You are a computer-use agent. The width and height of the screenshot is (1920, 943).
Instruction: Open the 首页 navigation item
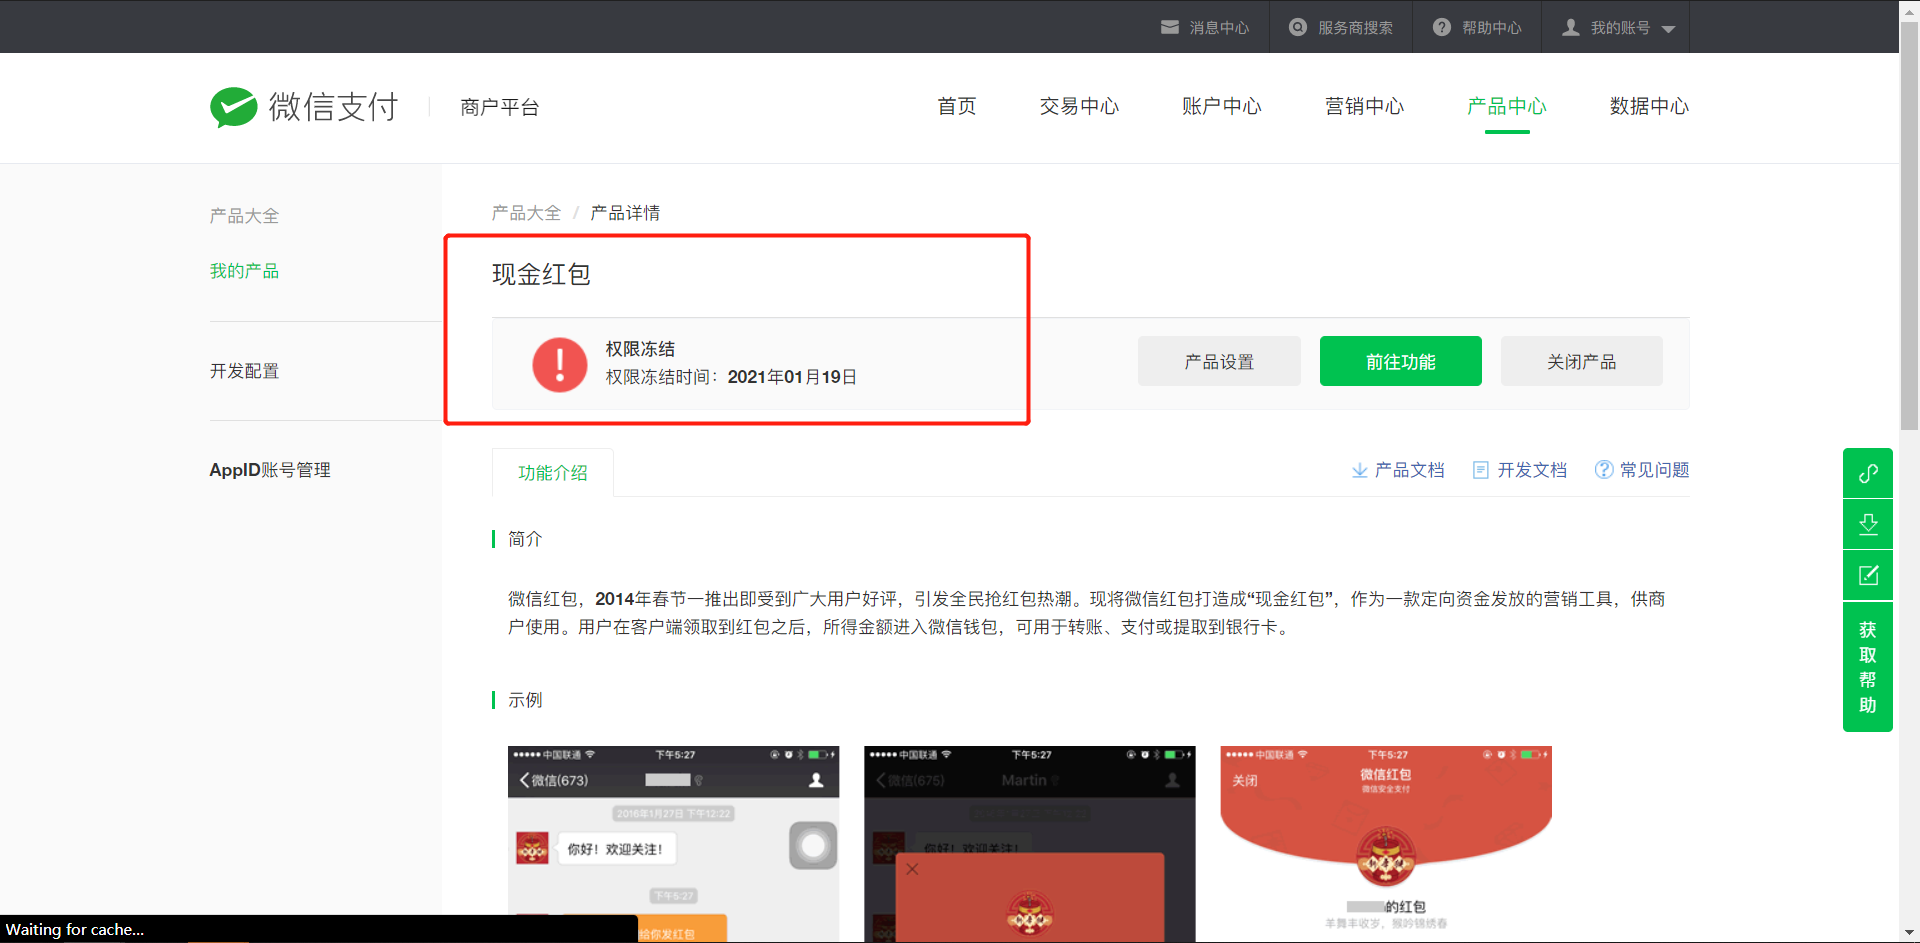(957, 106)
